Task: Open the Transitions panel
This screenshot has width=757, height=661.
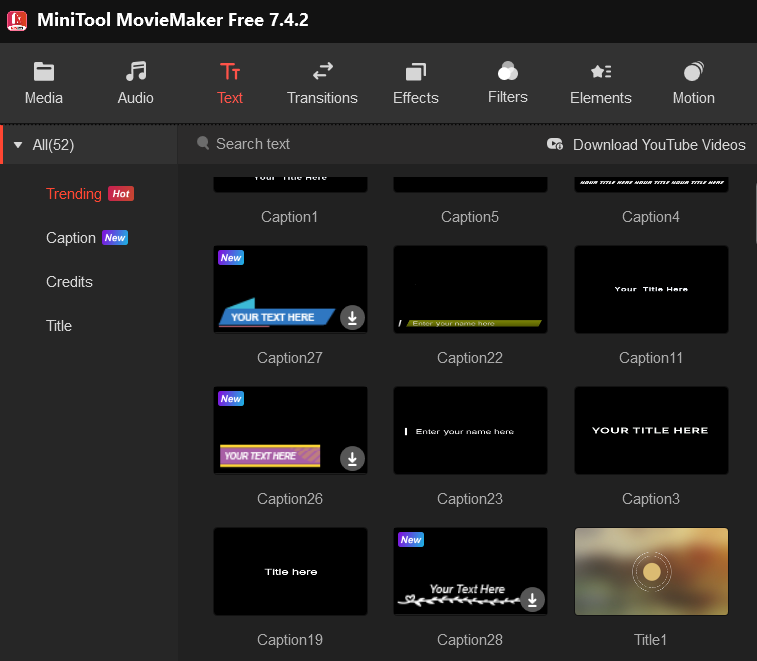Action: (322, 83)
